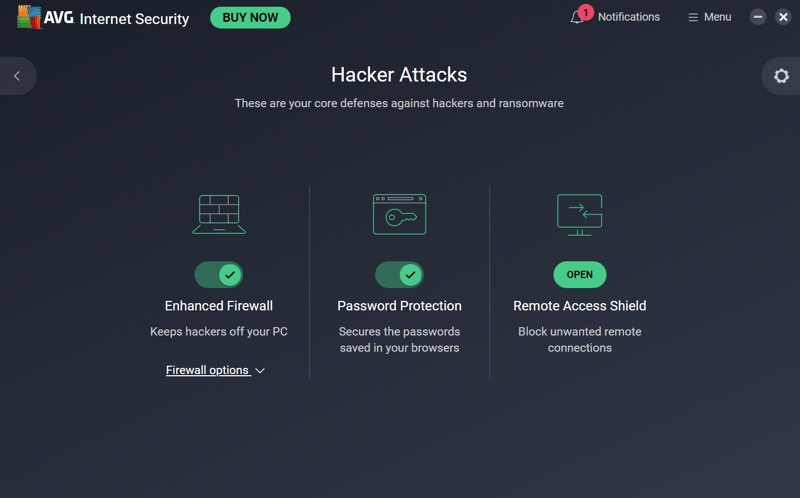Click the Remote Access Shield monitor icon

pos(580,215)
